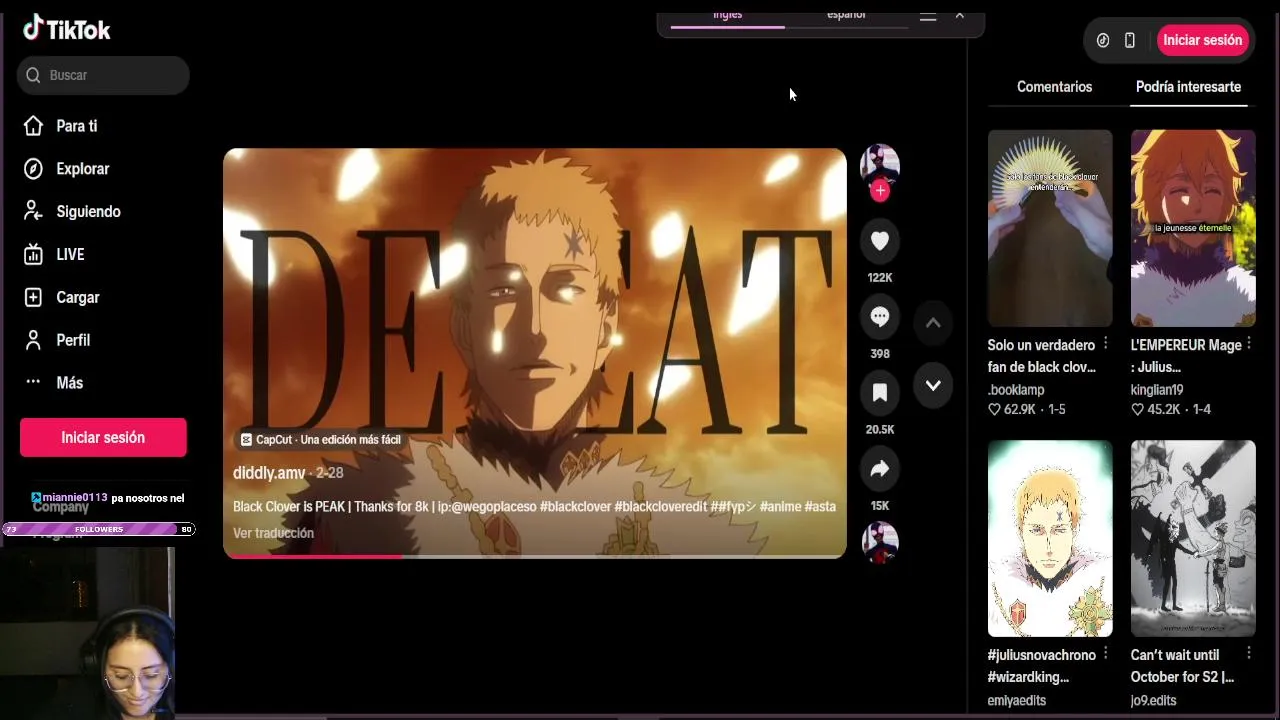Open the #juliusnovachrono video thumbnail
This screenshot has height=720, width=1280.
(1050, 538)
